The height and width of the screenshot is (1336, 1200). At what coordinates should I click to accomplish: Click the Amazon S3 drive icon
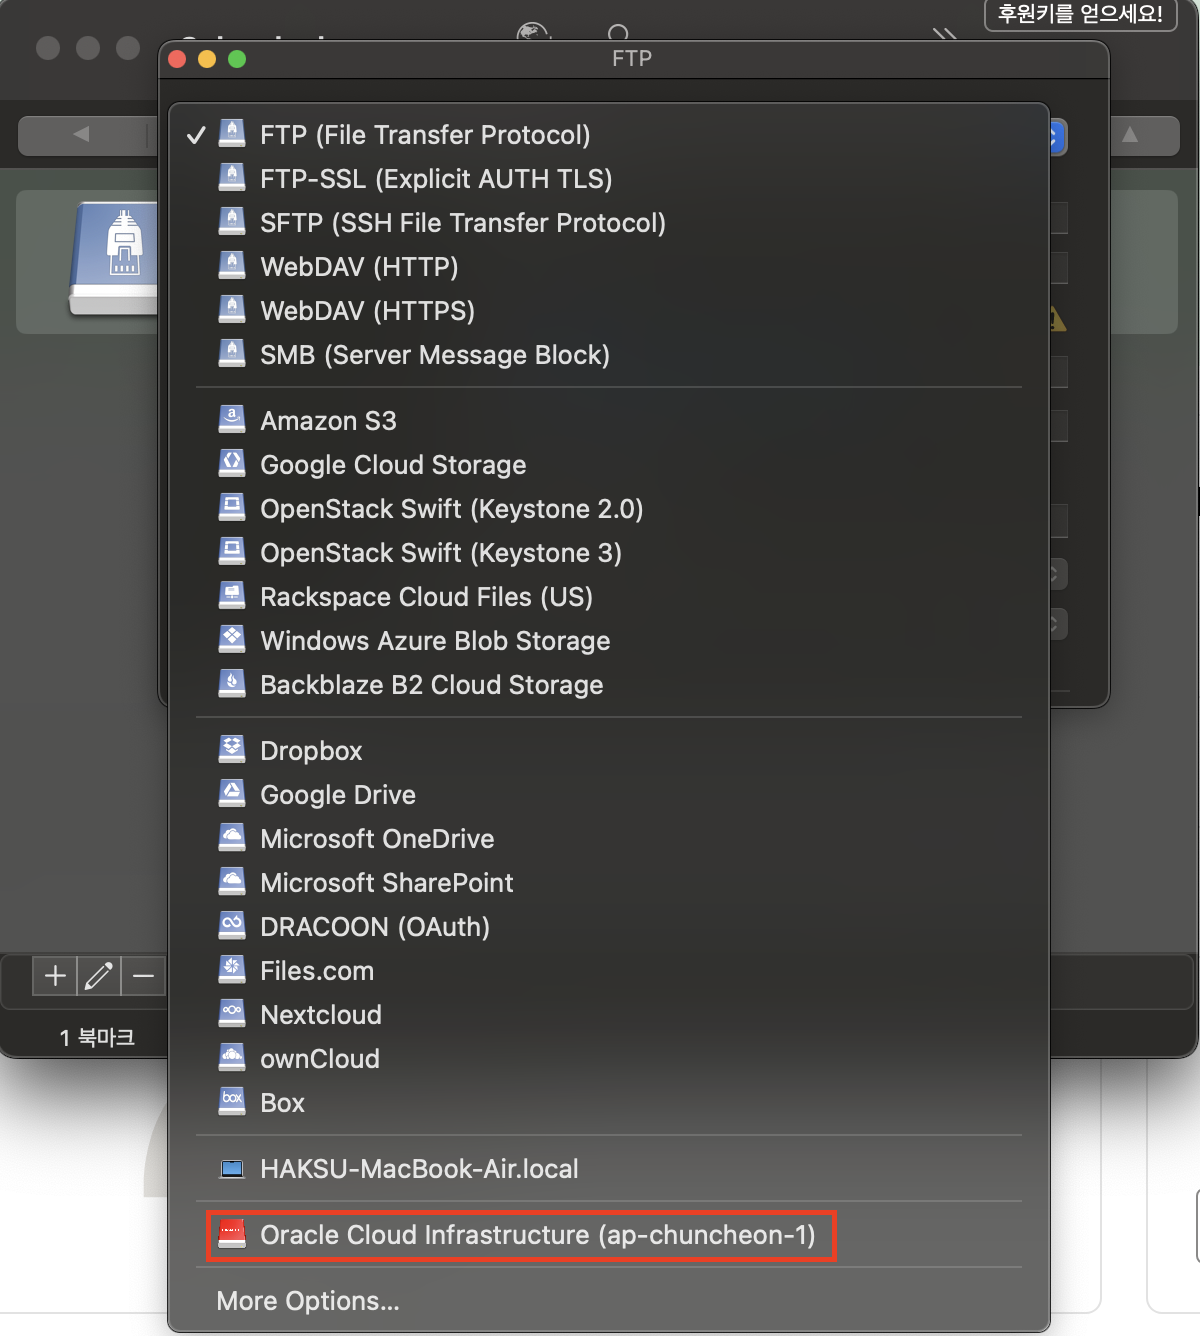[x=232, y=420]
